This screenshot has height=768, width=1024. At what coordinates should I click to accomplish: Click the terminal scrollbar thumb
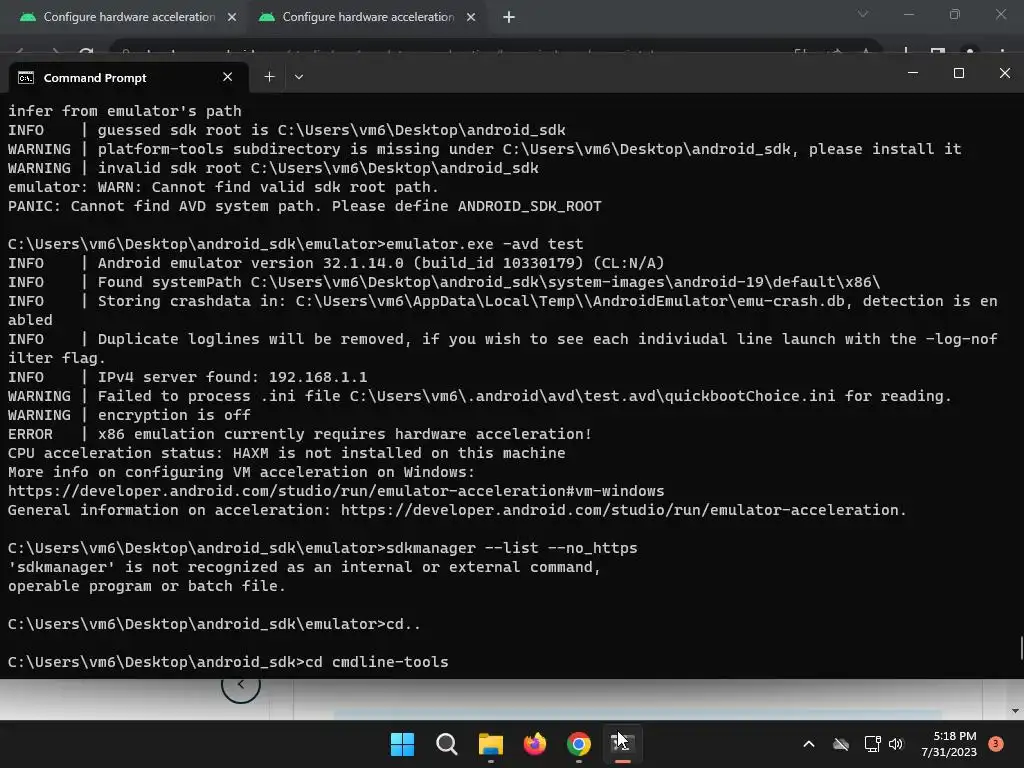1021,648
